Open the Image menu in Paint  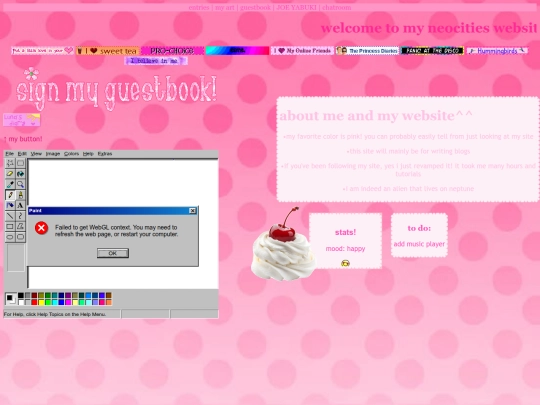tap(53, 154)
